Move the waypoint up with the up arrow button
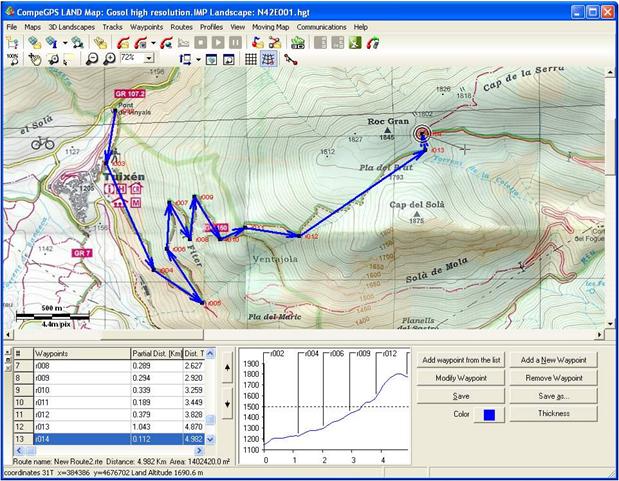The height and width of the screenshot is (481, 619). click(227, 368)
